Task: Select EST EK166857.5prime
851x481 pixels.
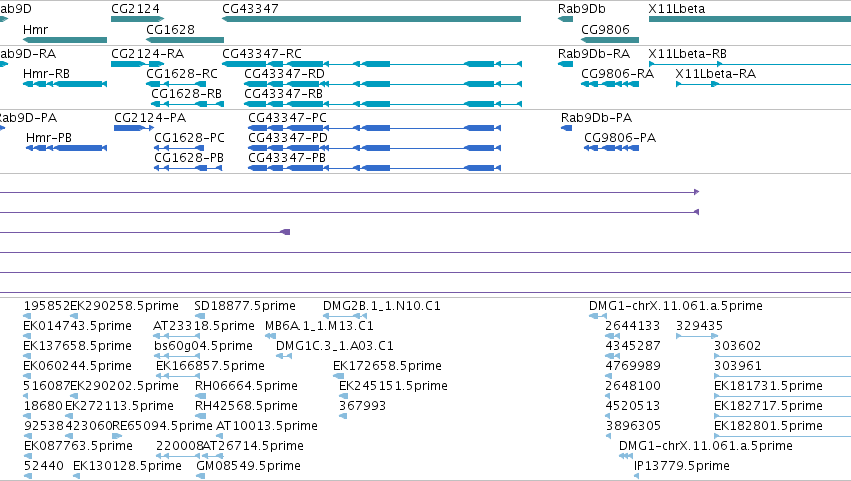Action: (210, 366)
